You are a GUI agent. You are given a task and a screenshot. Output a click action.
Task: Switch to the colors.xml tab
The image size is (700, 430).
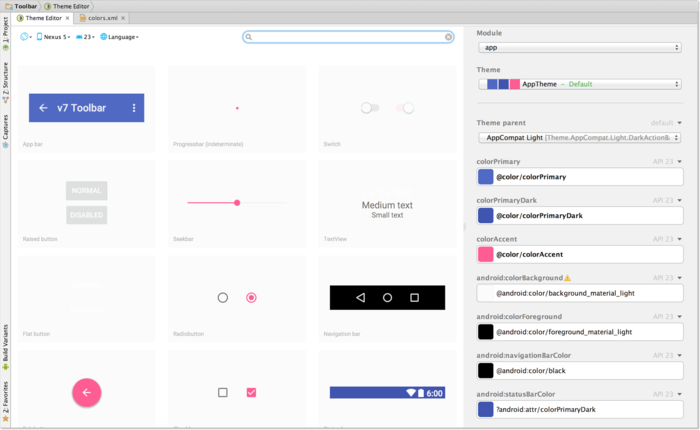(x=103, y=18)
